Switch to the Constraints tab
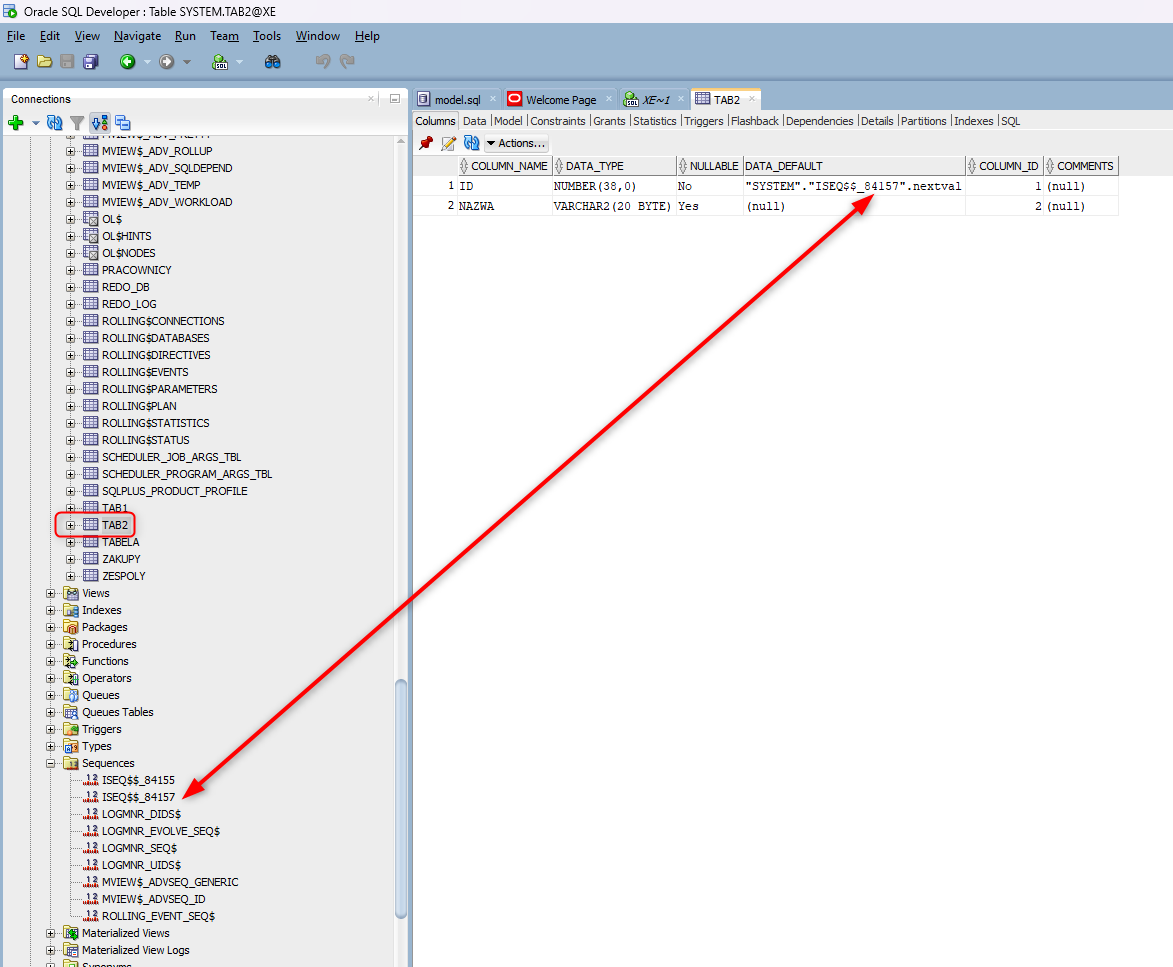The height and width of the screenshot is (967, 1173). pos(557,121)
